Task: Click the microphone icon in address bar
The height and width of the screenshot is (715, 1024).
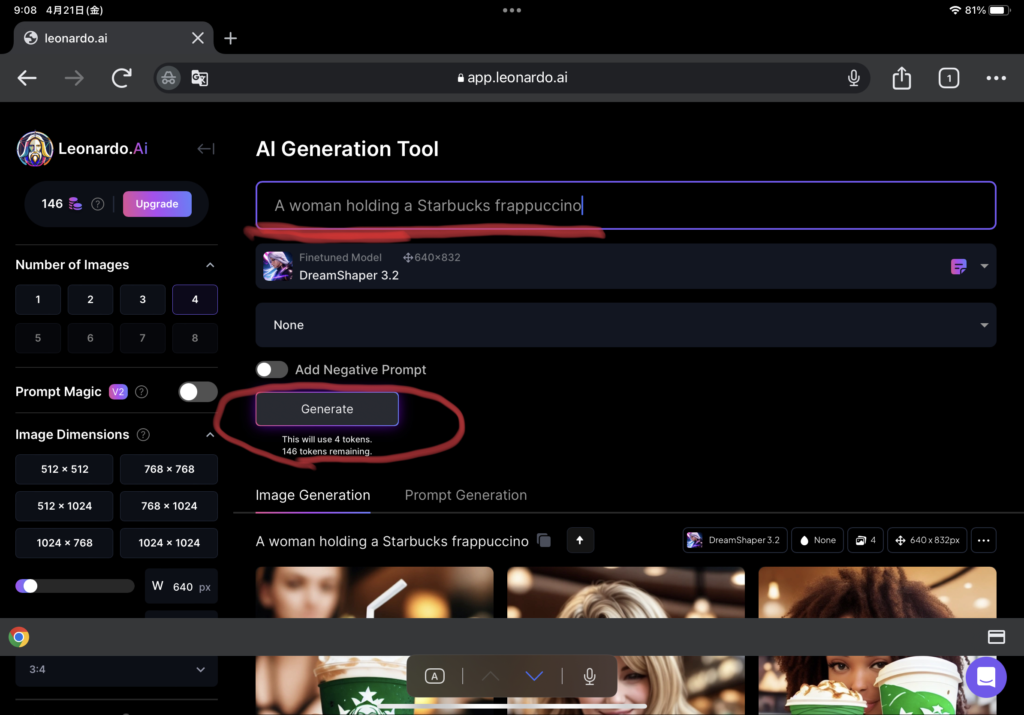Action: pyautogui.click(x=854, y=78)
